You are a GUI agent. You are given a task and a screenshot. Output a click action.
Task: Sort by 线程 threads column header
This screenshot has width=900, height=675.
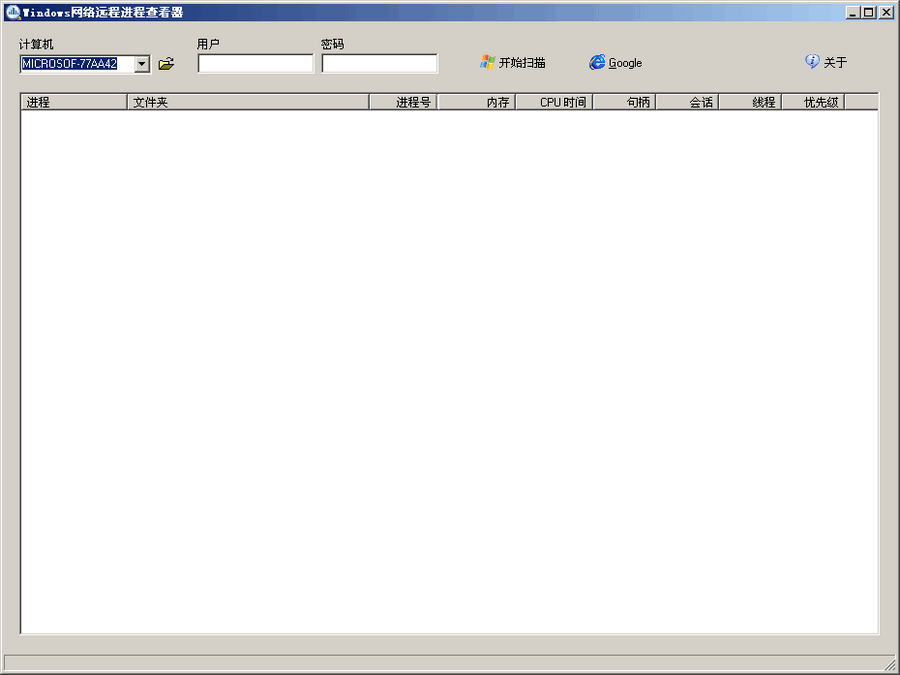750,102
